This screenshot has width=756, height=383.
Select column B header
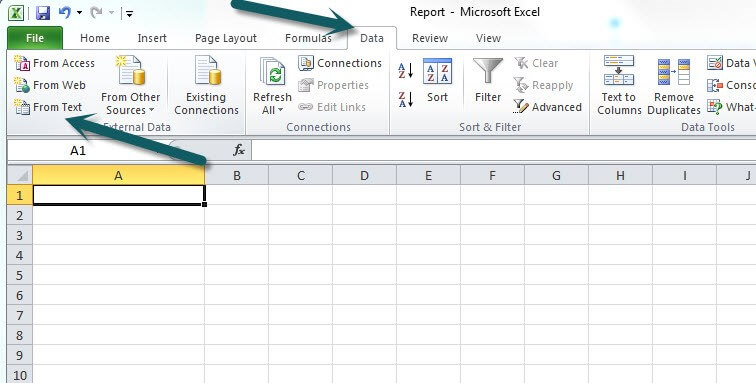click(x=237, y=175)
